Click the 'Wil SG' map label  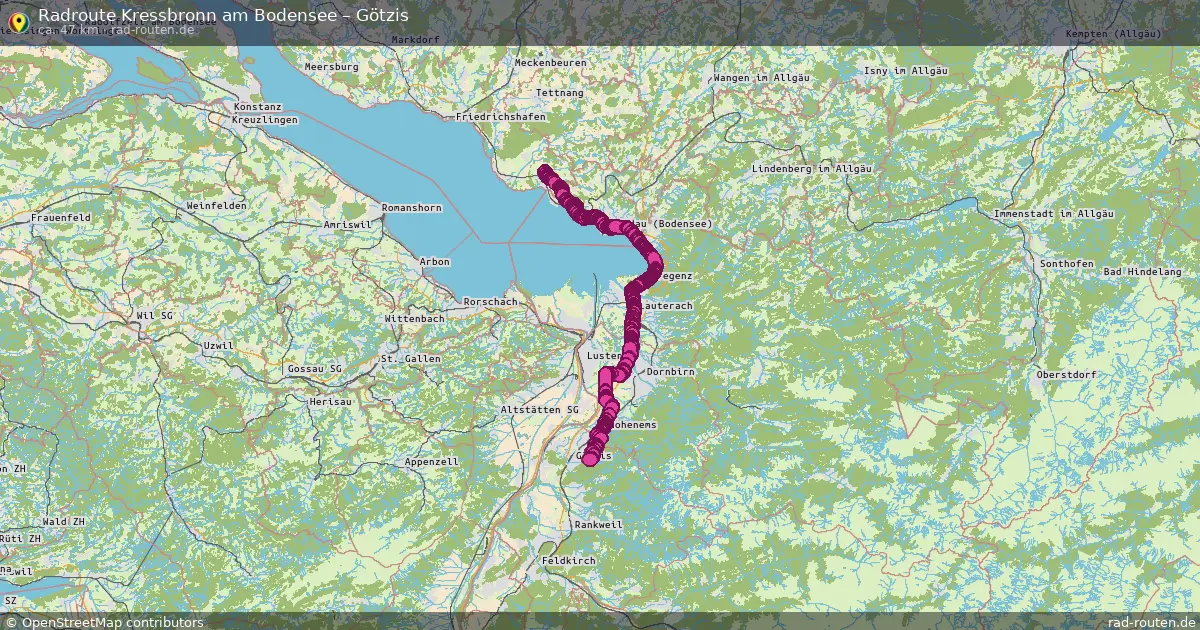(154, 316)
